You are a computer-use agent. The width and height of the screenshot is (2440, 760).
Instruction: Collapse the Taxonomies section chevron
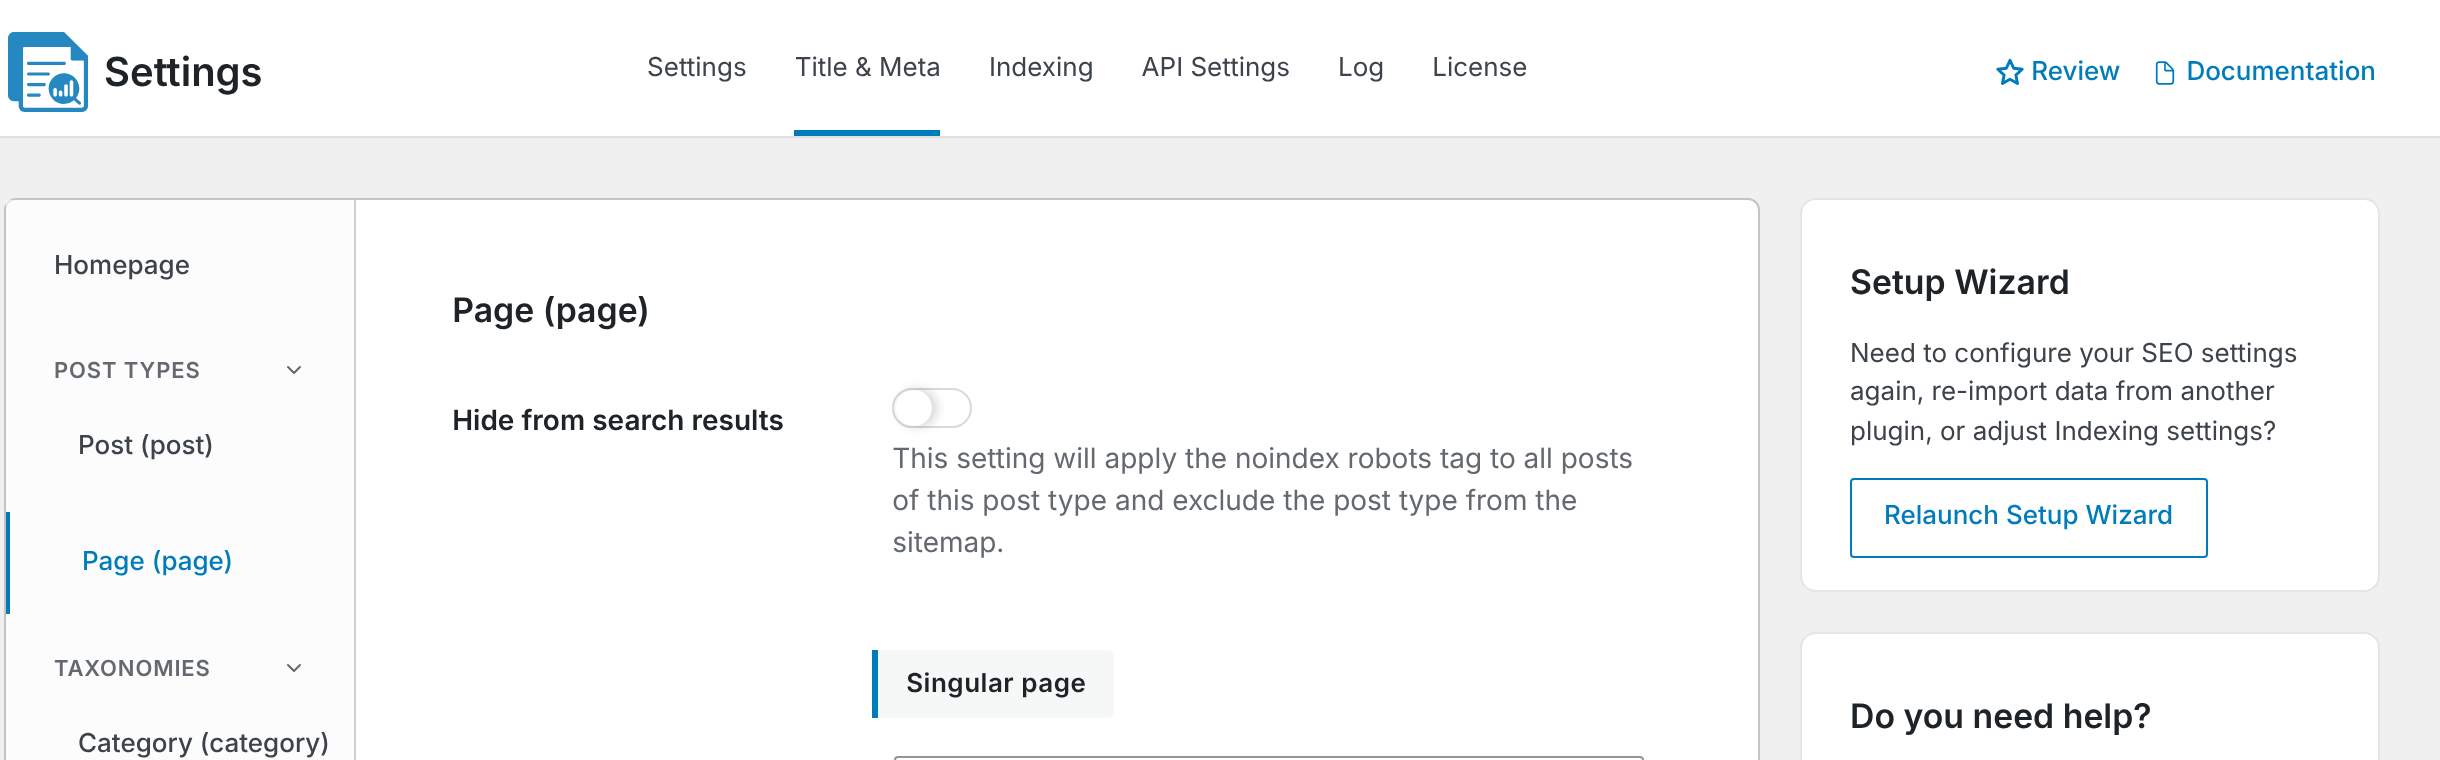[x=294, y=668]
